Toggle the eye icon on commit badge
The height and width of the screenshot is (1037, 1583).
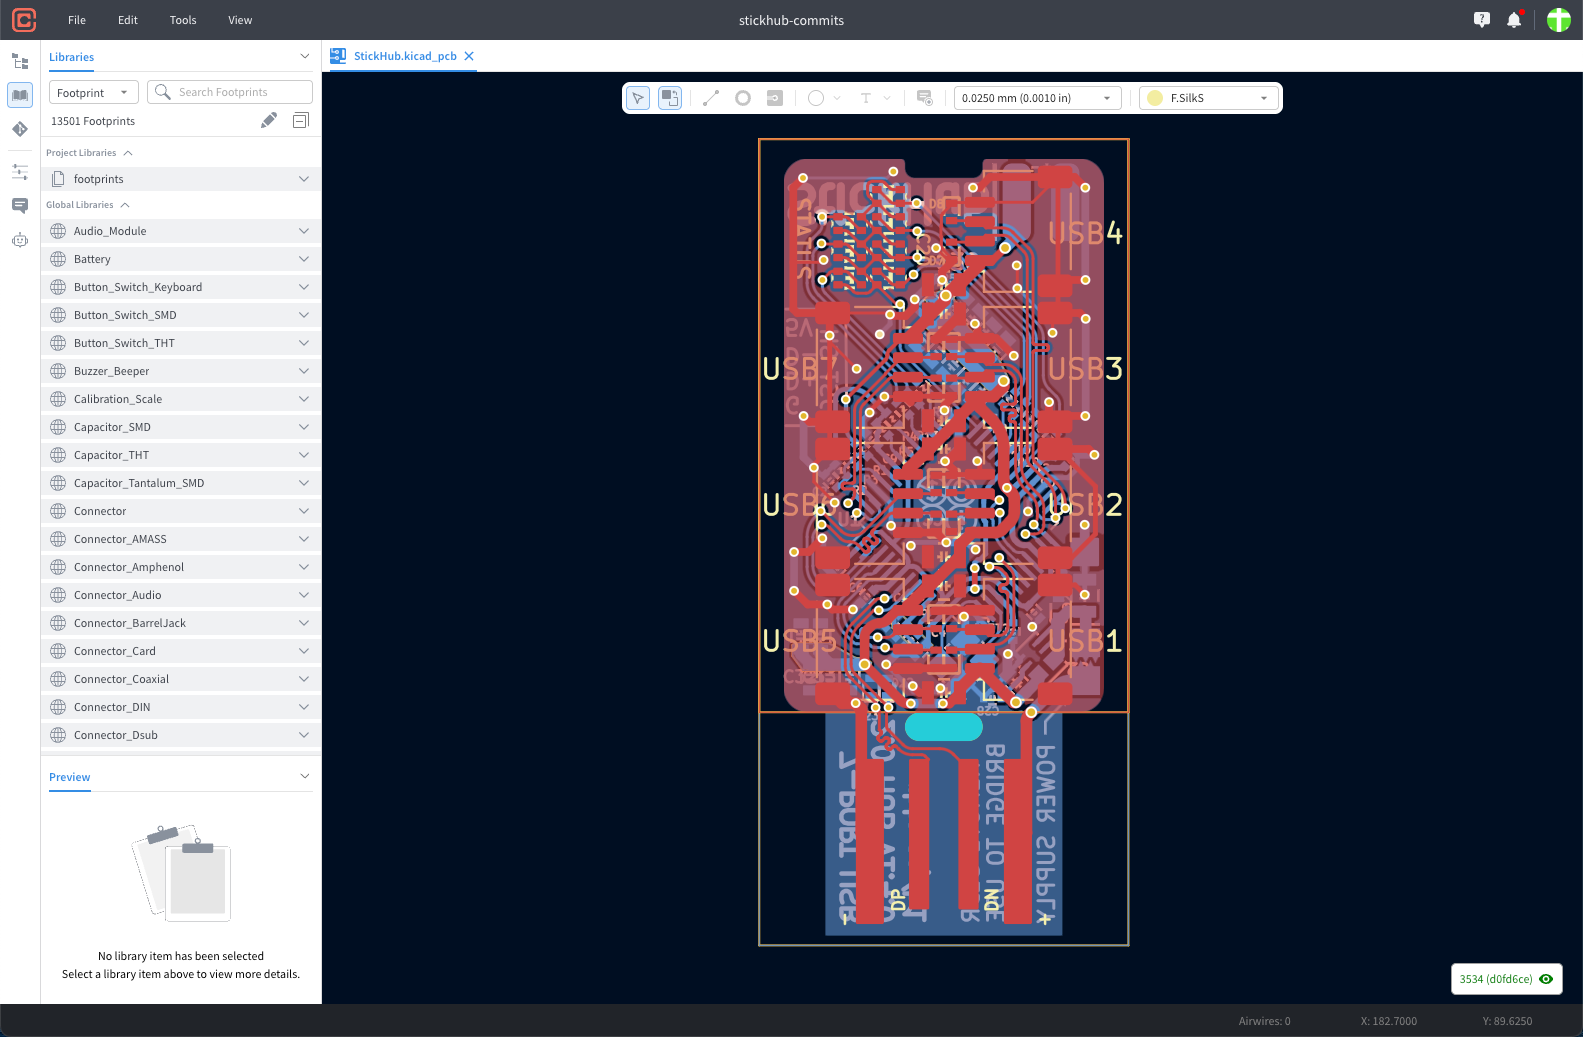pyautogui.click(x=1546, y=979)
